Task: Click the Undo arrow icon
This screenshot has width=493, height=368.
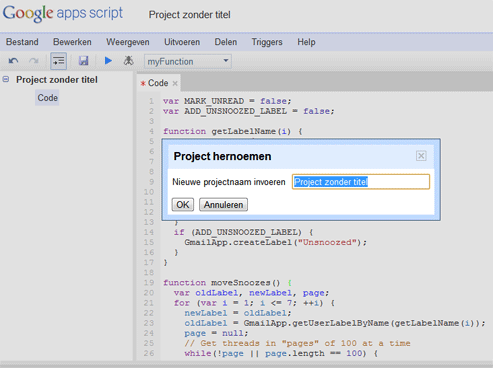Action: (13, 61)
